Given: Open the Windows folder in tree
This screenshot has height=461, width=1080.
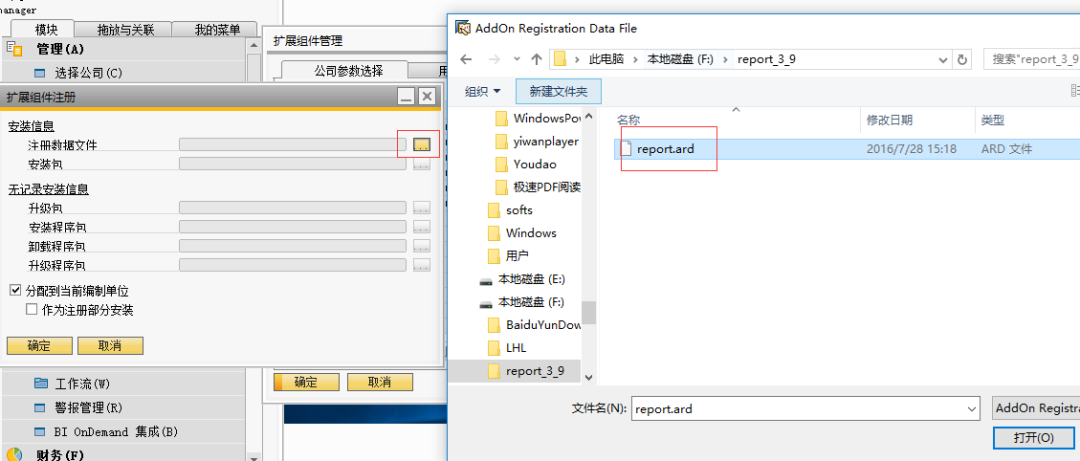Looking at the screenshot, I should coord(521,233).
